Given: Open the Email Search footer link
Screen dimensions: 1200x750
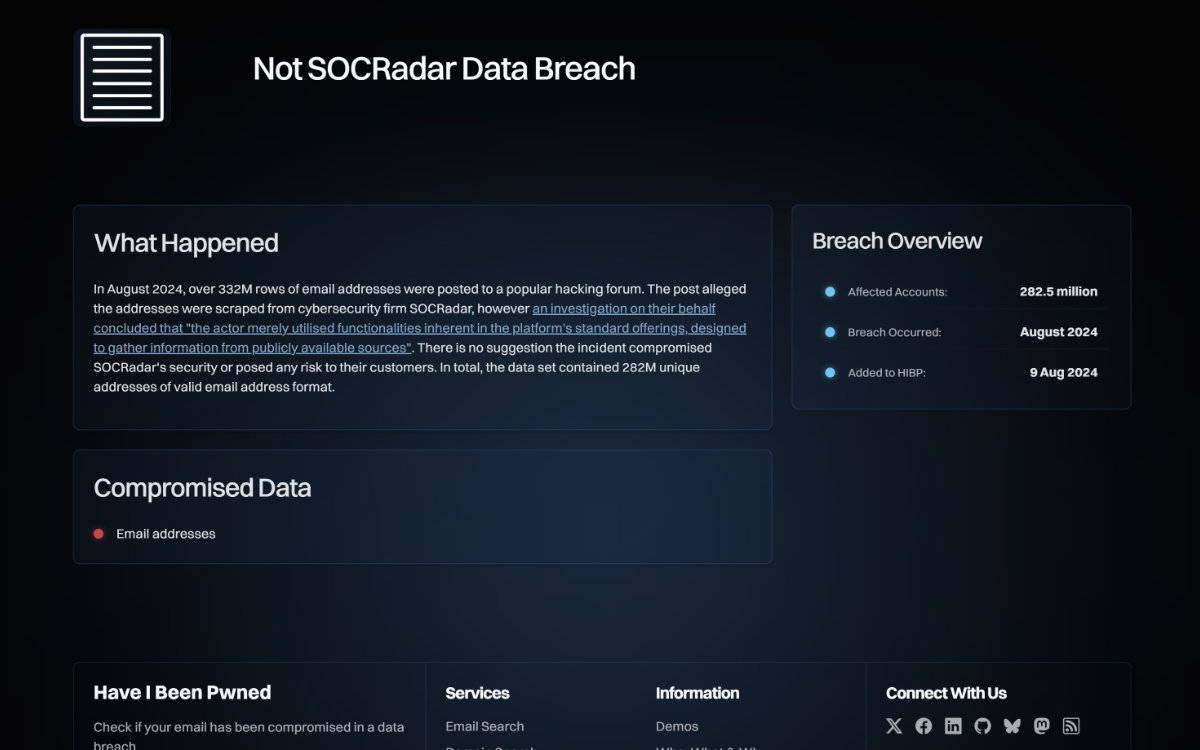Looking at the screenshot, I should pyautogui.click(x=485, y=726).
